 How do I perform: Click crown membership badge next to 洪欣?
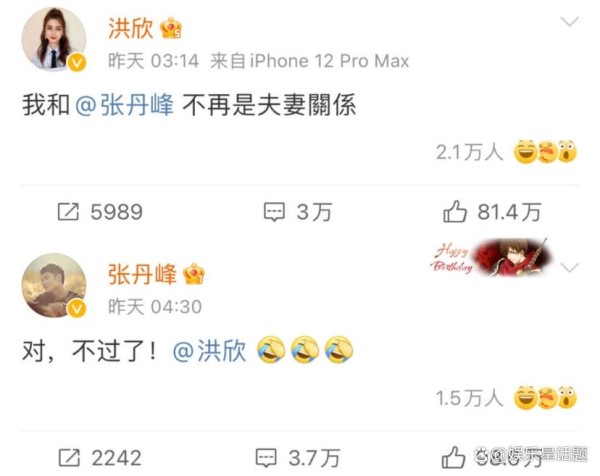click(x=171, y=28)
